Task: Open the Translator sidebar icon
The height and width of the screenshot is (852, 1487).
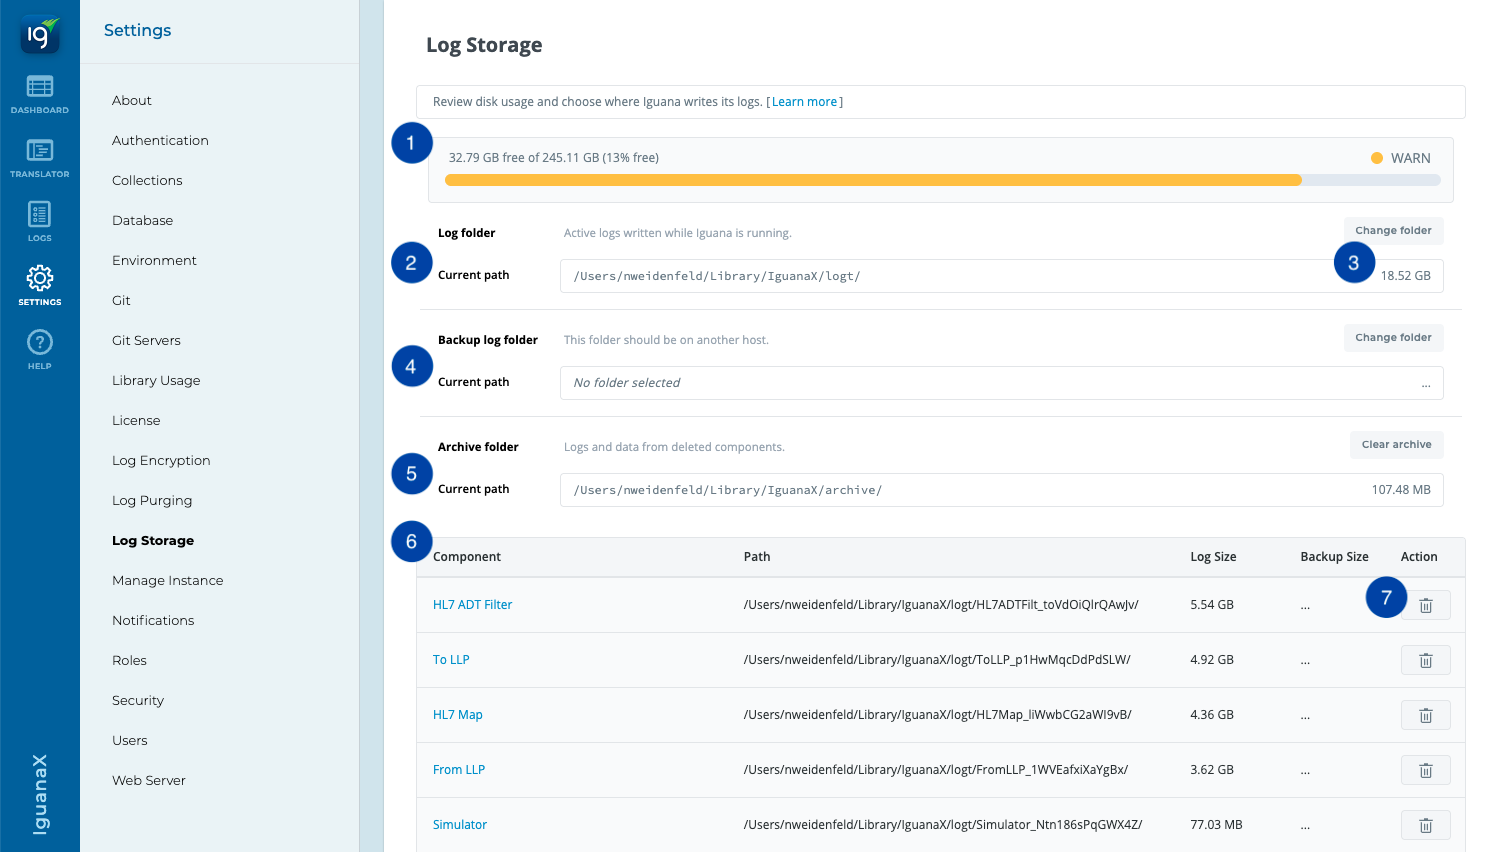Action: [40, 151]
